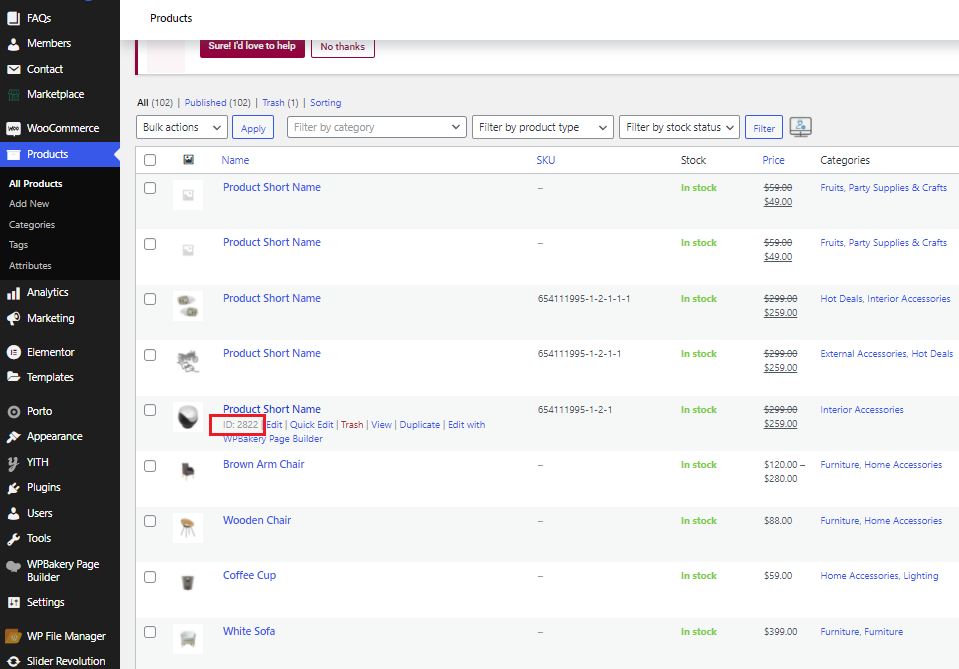
Task: Click Quick Edit for product ID 2822
Action: coord(311,424)
